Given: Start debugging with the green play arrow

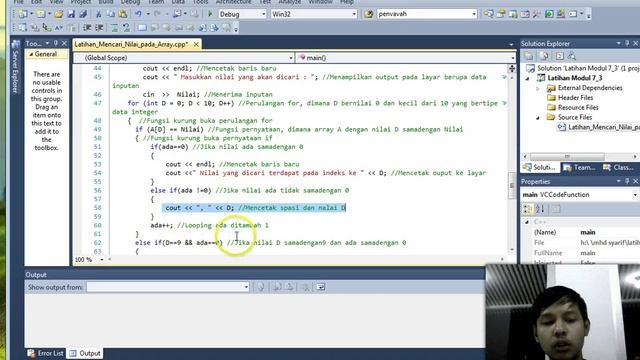Looking at the screenshot, I should click(210, 14).
